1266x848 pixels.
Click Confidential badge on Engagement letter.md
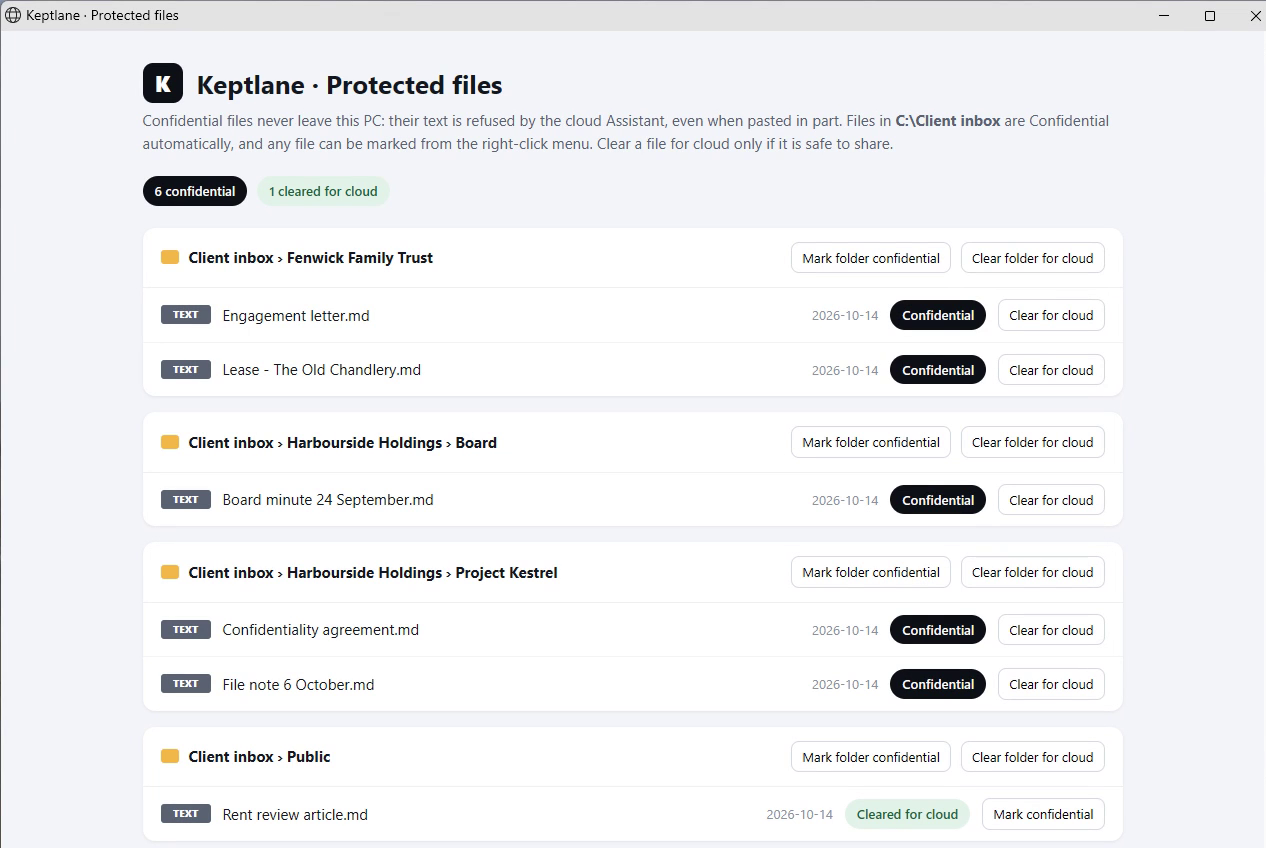tap(938, 315)
